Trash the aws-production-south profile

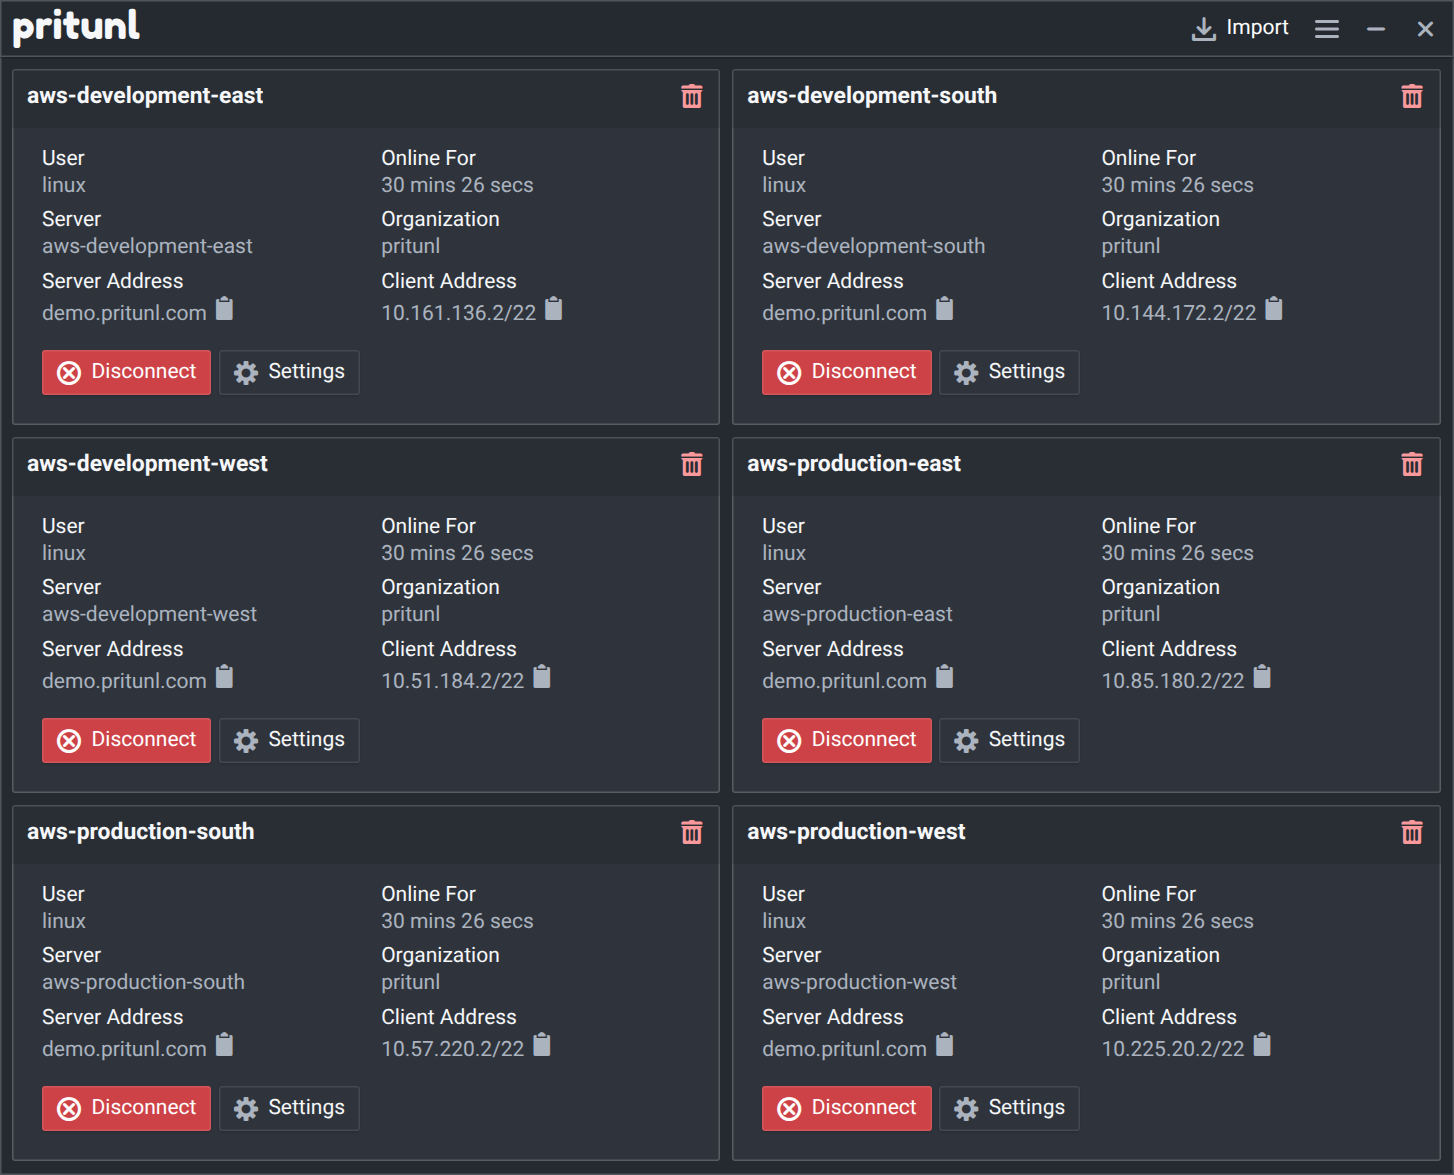pos(691,832)
